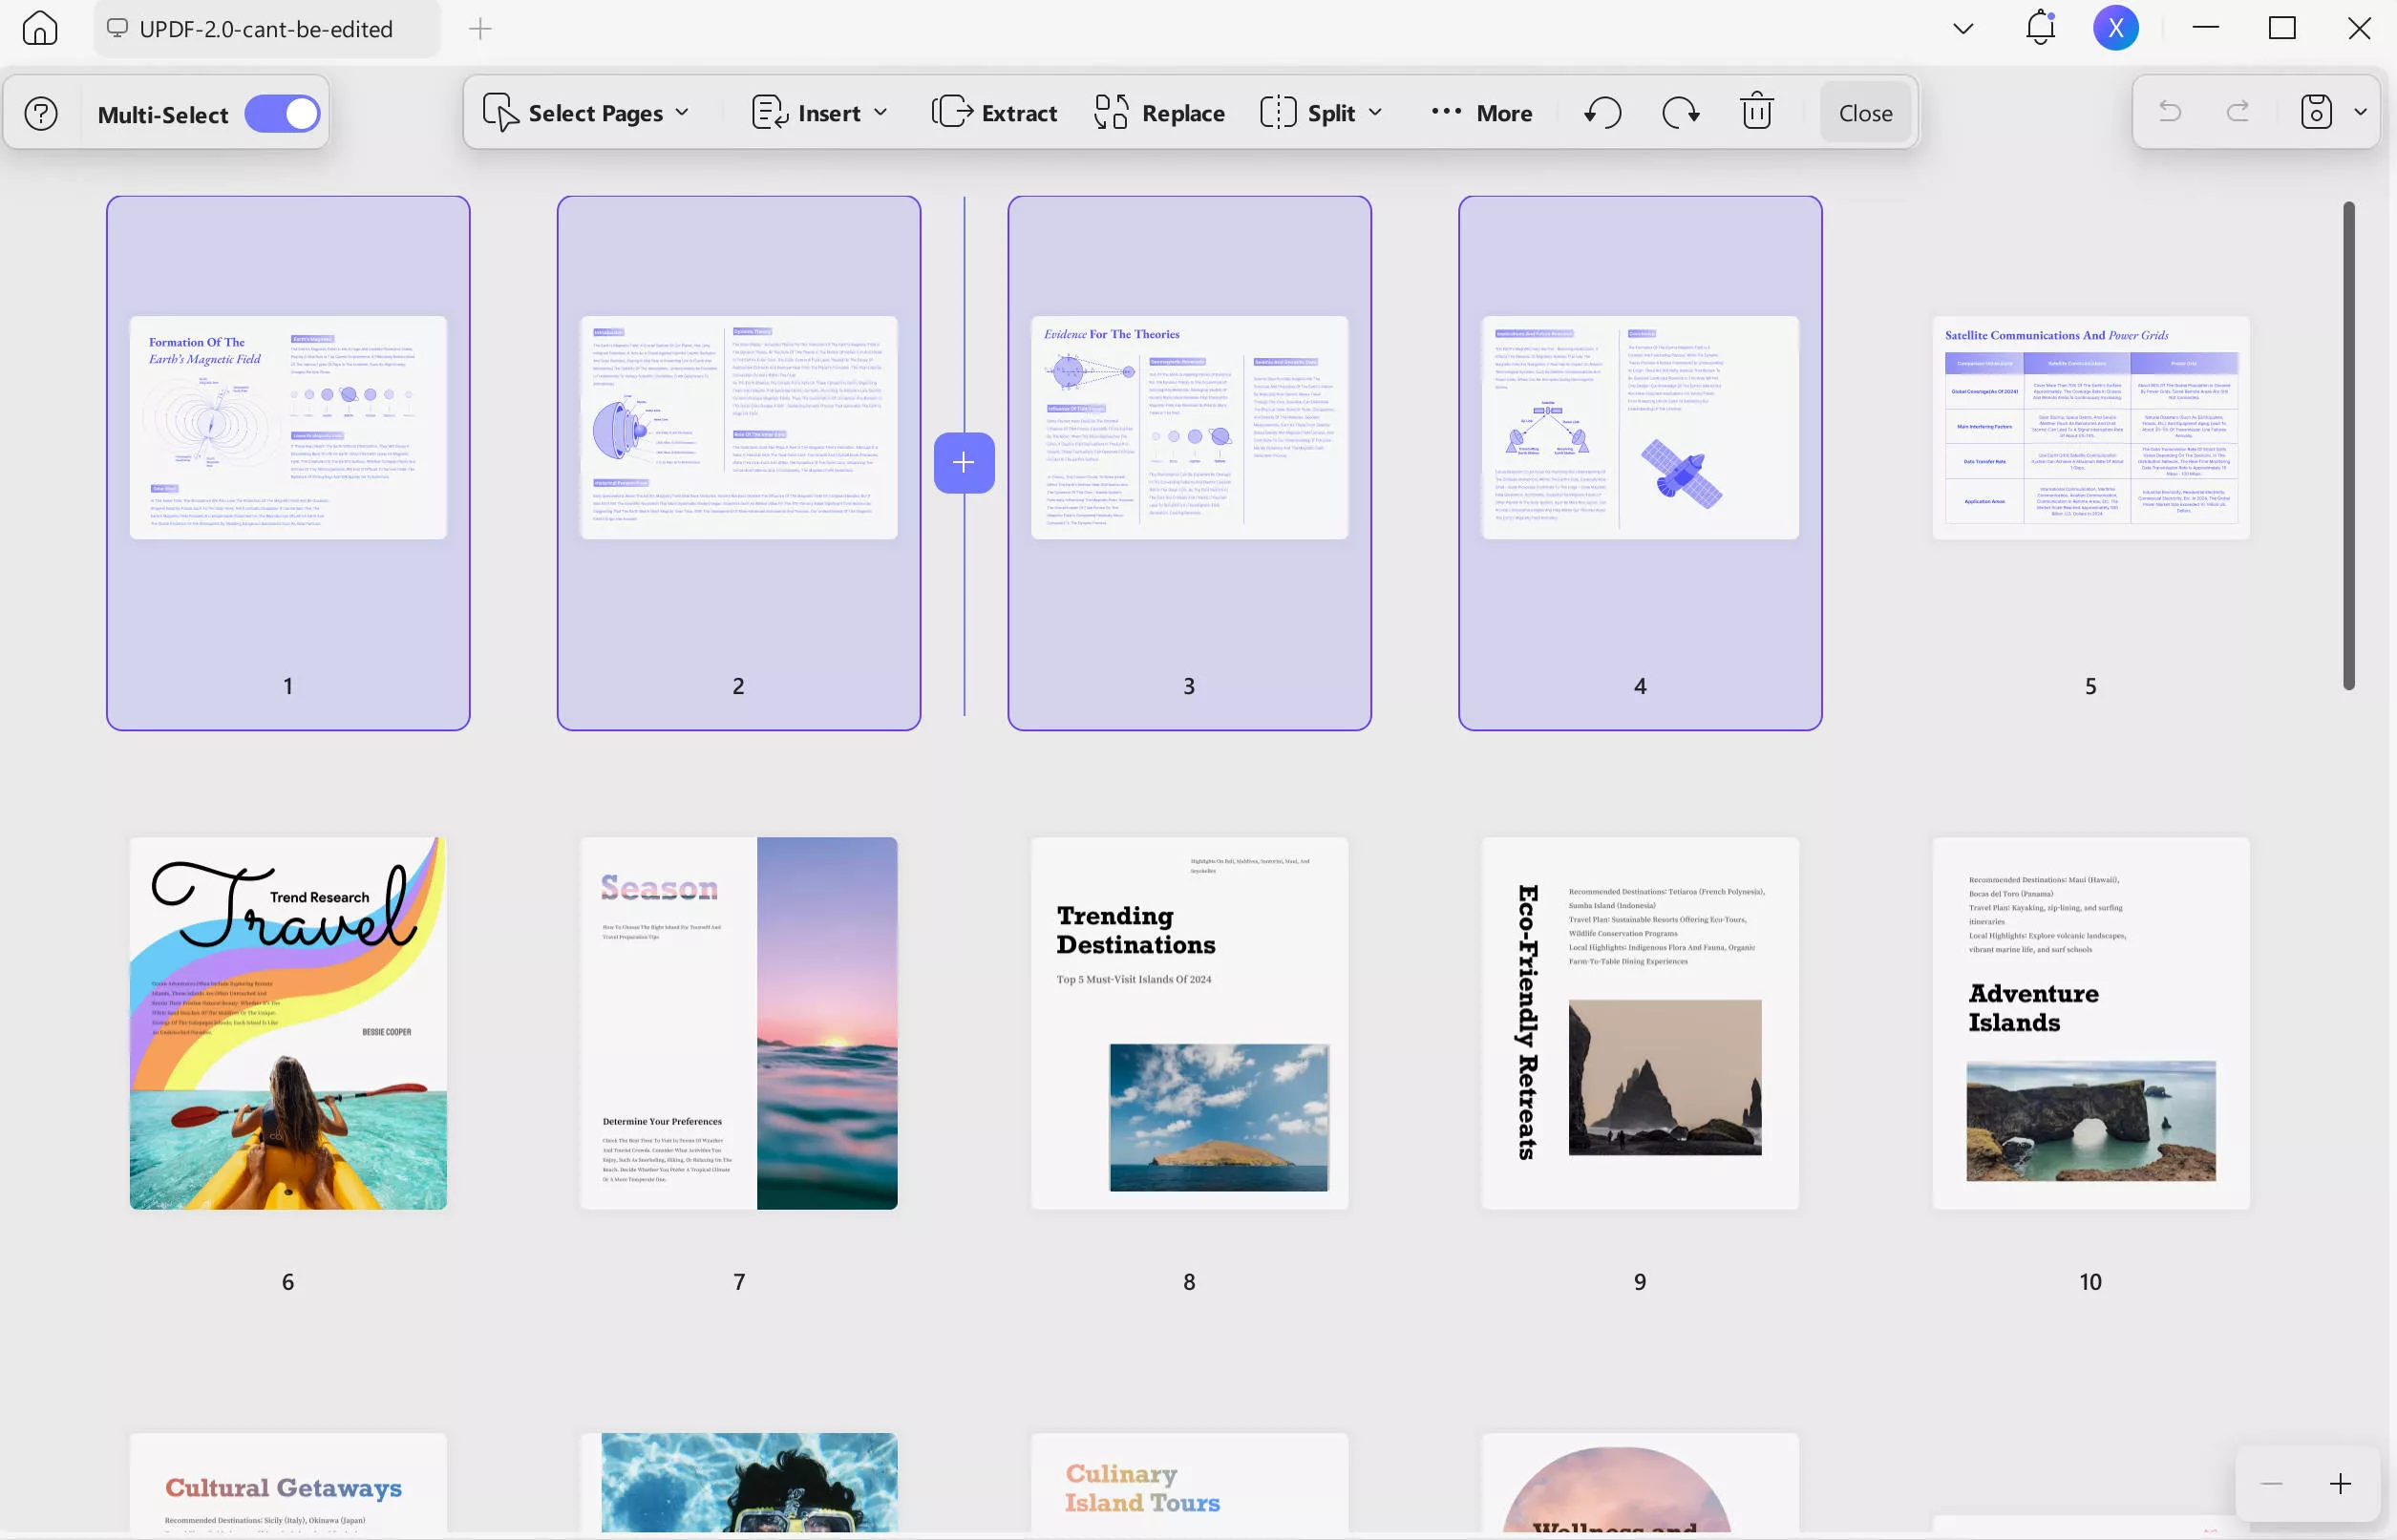The width and height of the screenshot is (2397, 1540).
Task: Open the help panel
Action: (x=40, y=113)
